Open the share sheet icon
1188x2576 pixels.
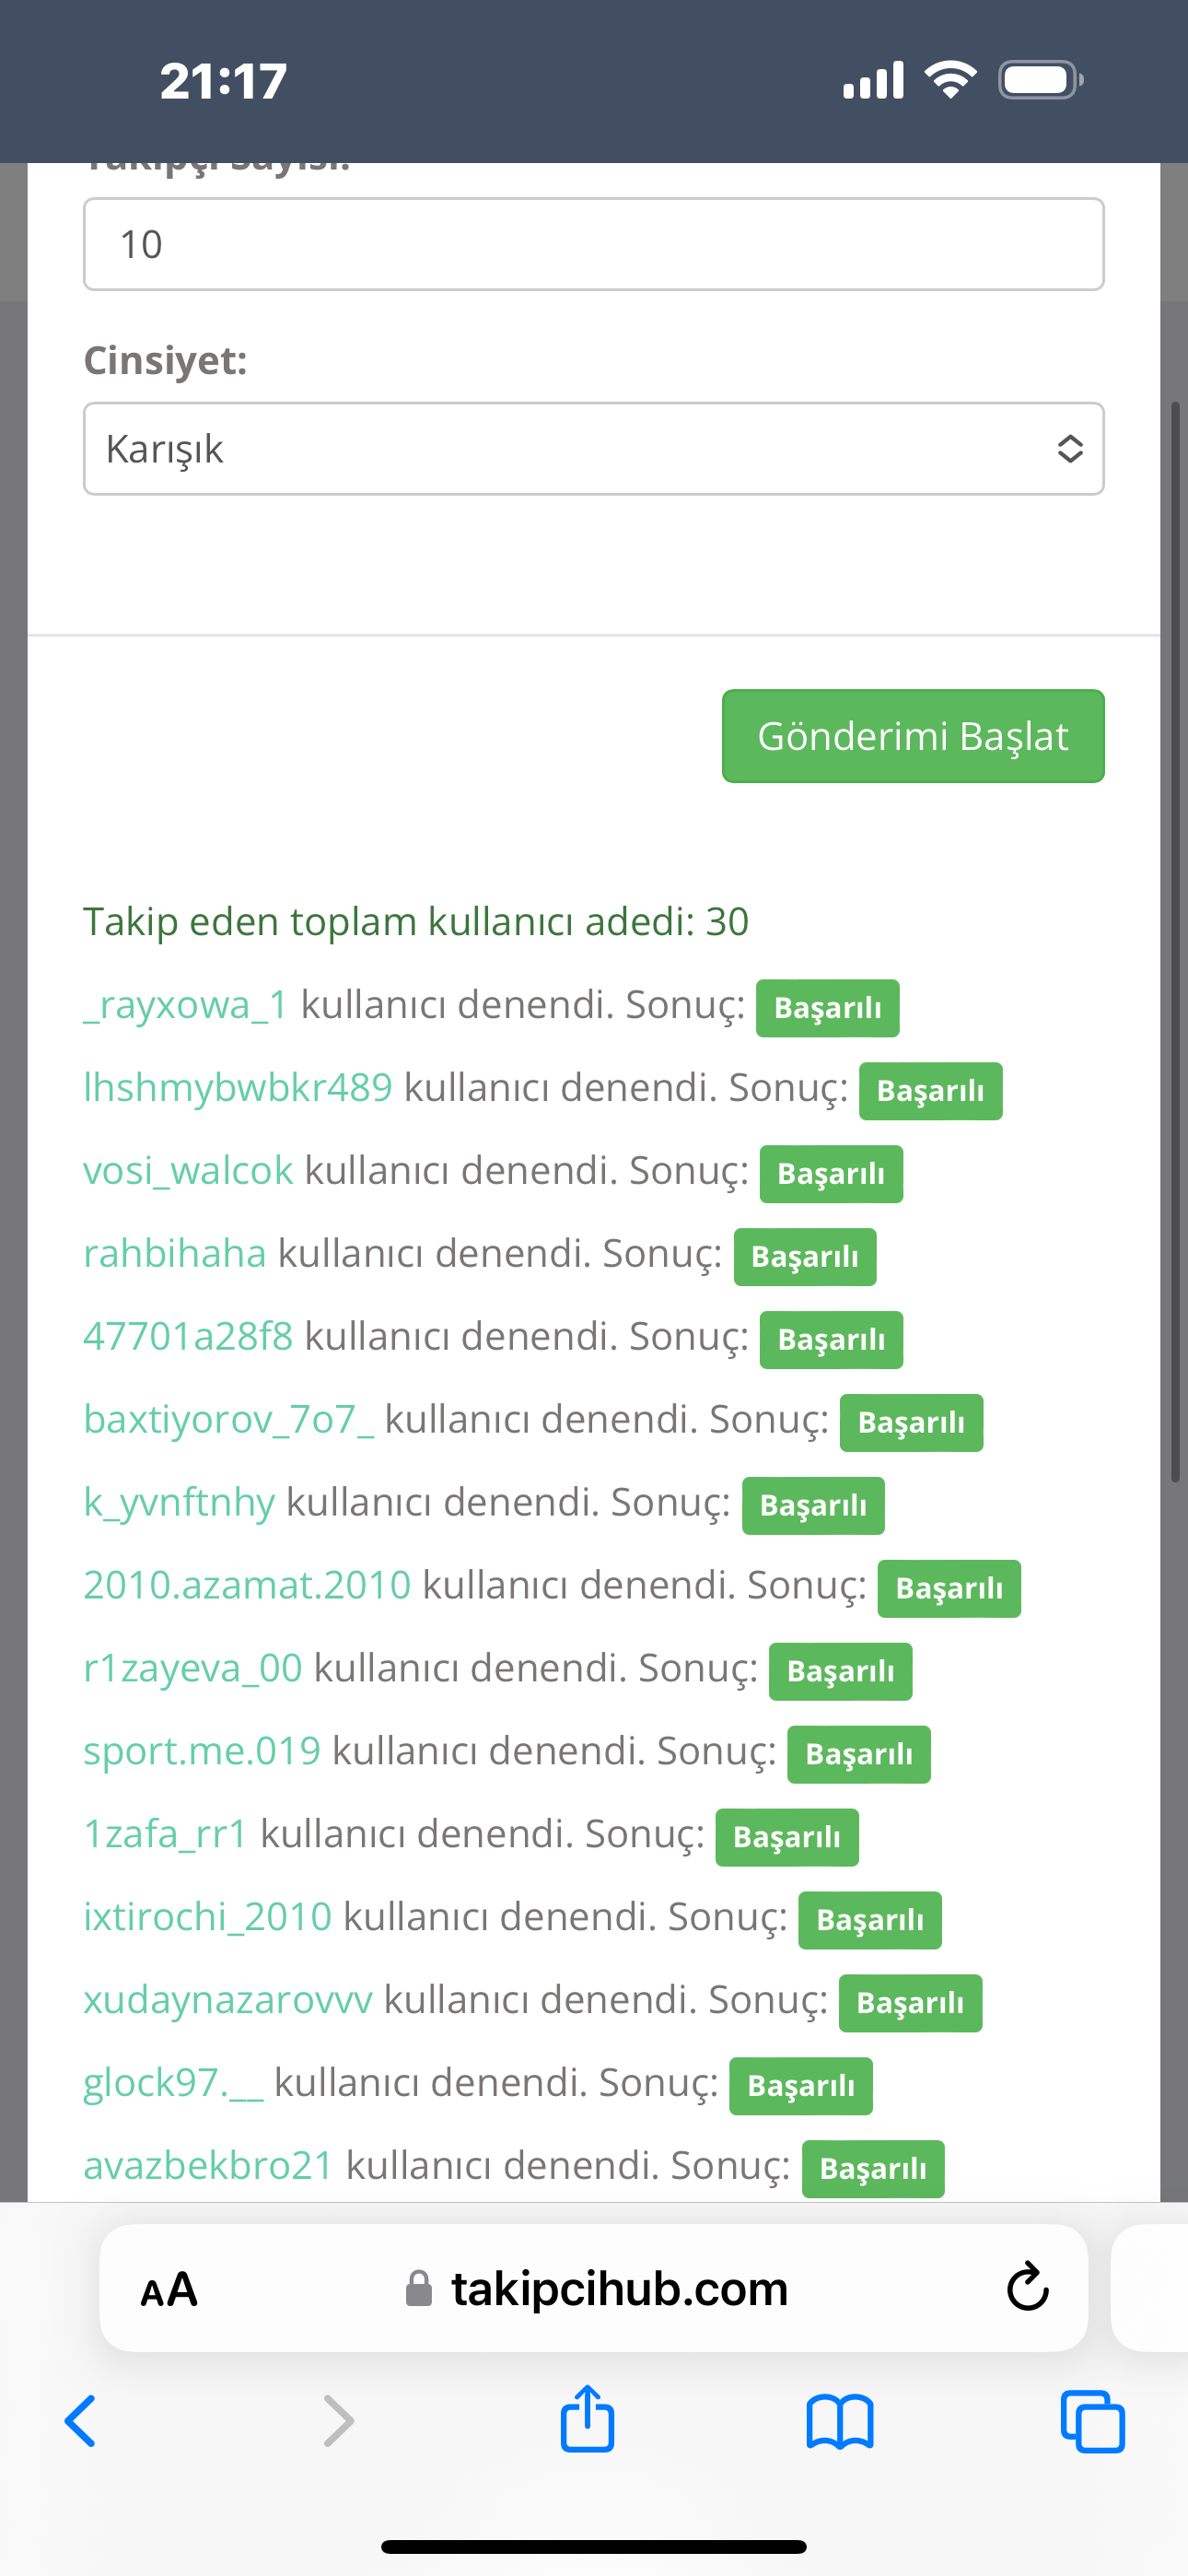coord(587,2418)
